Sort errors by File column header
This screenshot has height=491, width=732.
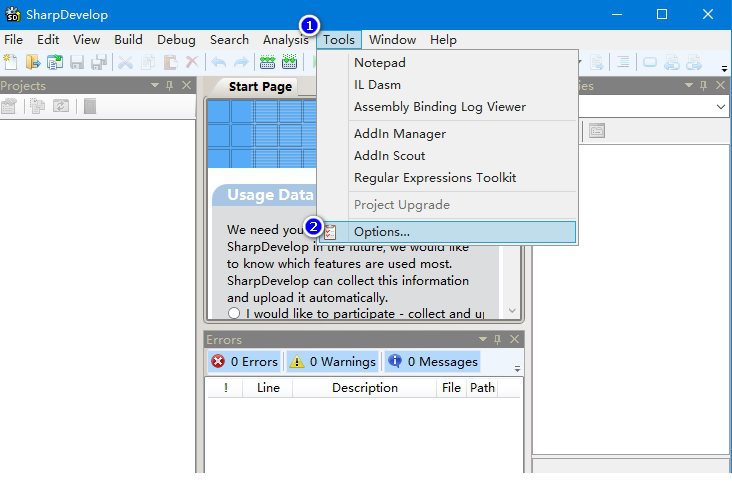(x=451, y=387)
